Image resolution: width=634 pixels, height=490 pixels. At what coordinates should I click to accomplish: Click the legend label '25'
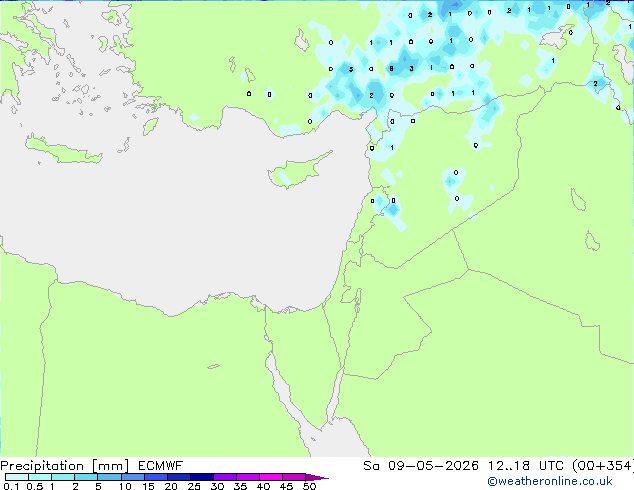(194, 486)
